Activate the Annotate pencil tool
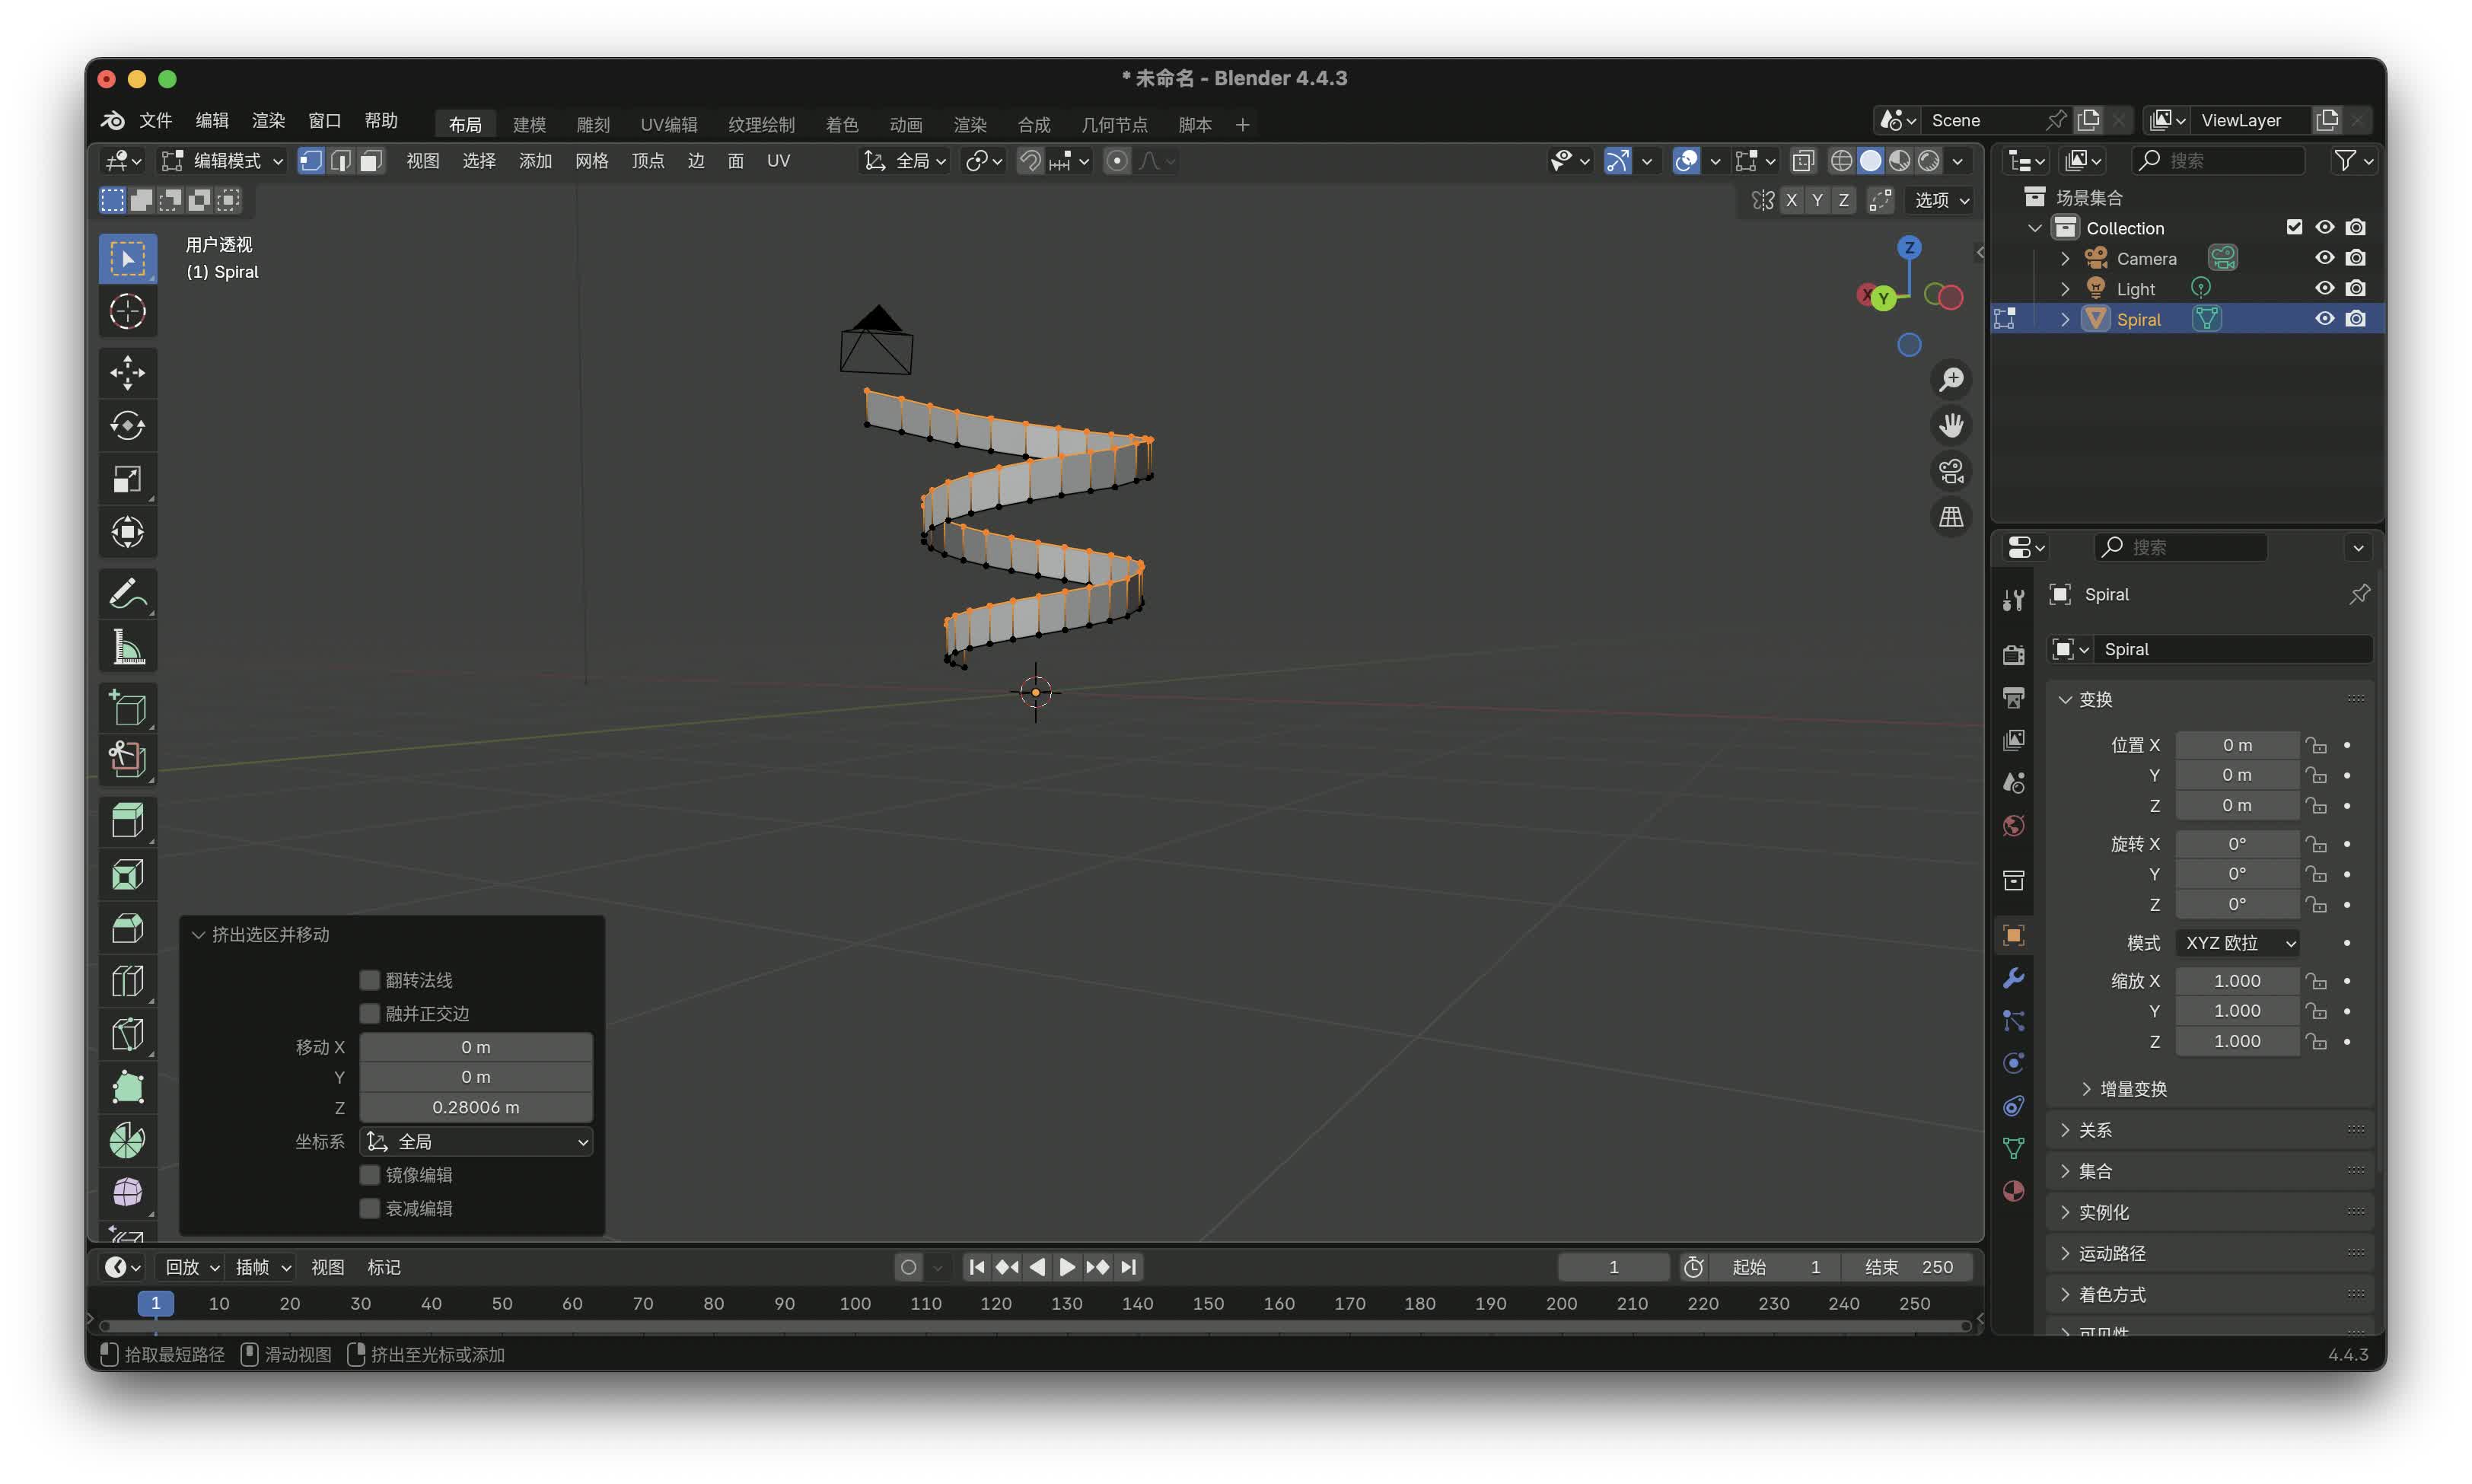This screenshot has height=1484, width=2472. tap(127, 594)
